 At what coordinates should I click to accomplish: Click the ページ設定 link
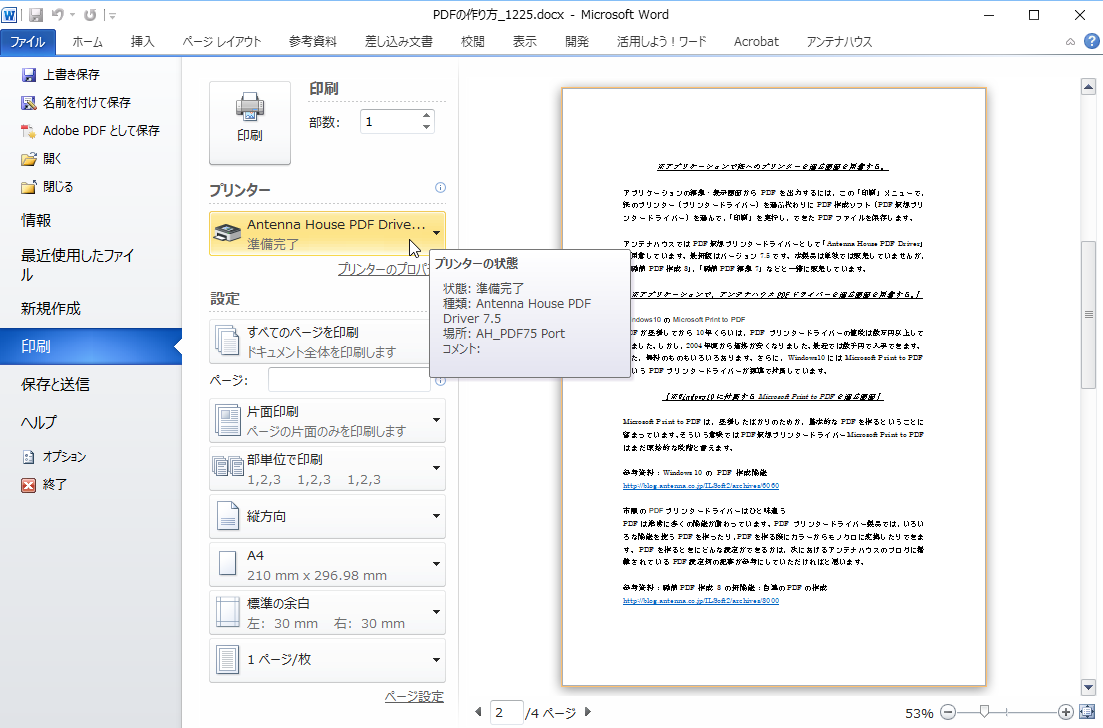point(413,697)
